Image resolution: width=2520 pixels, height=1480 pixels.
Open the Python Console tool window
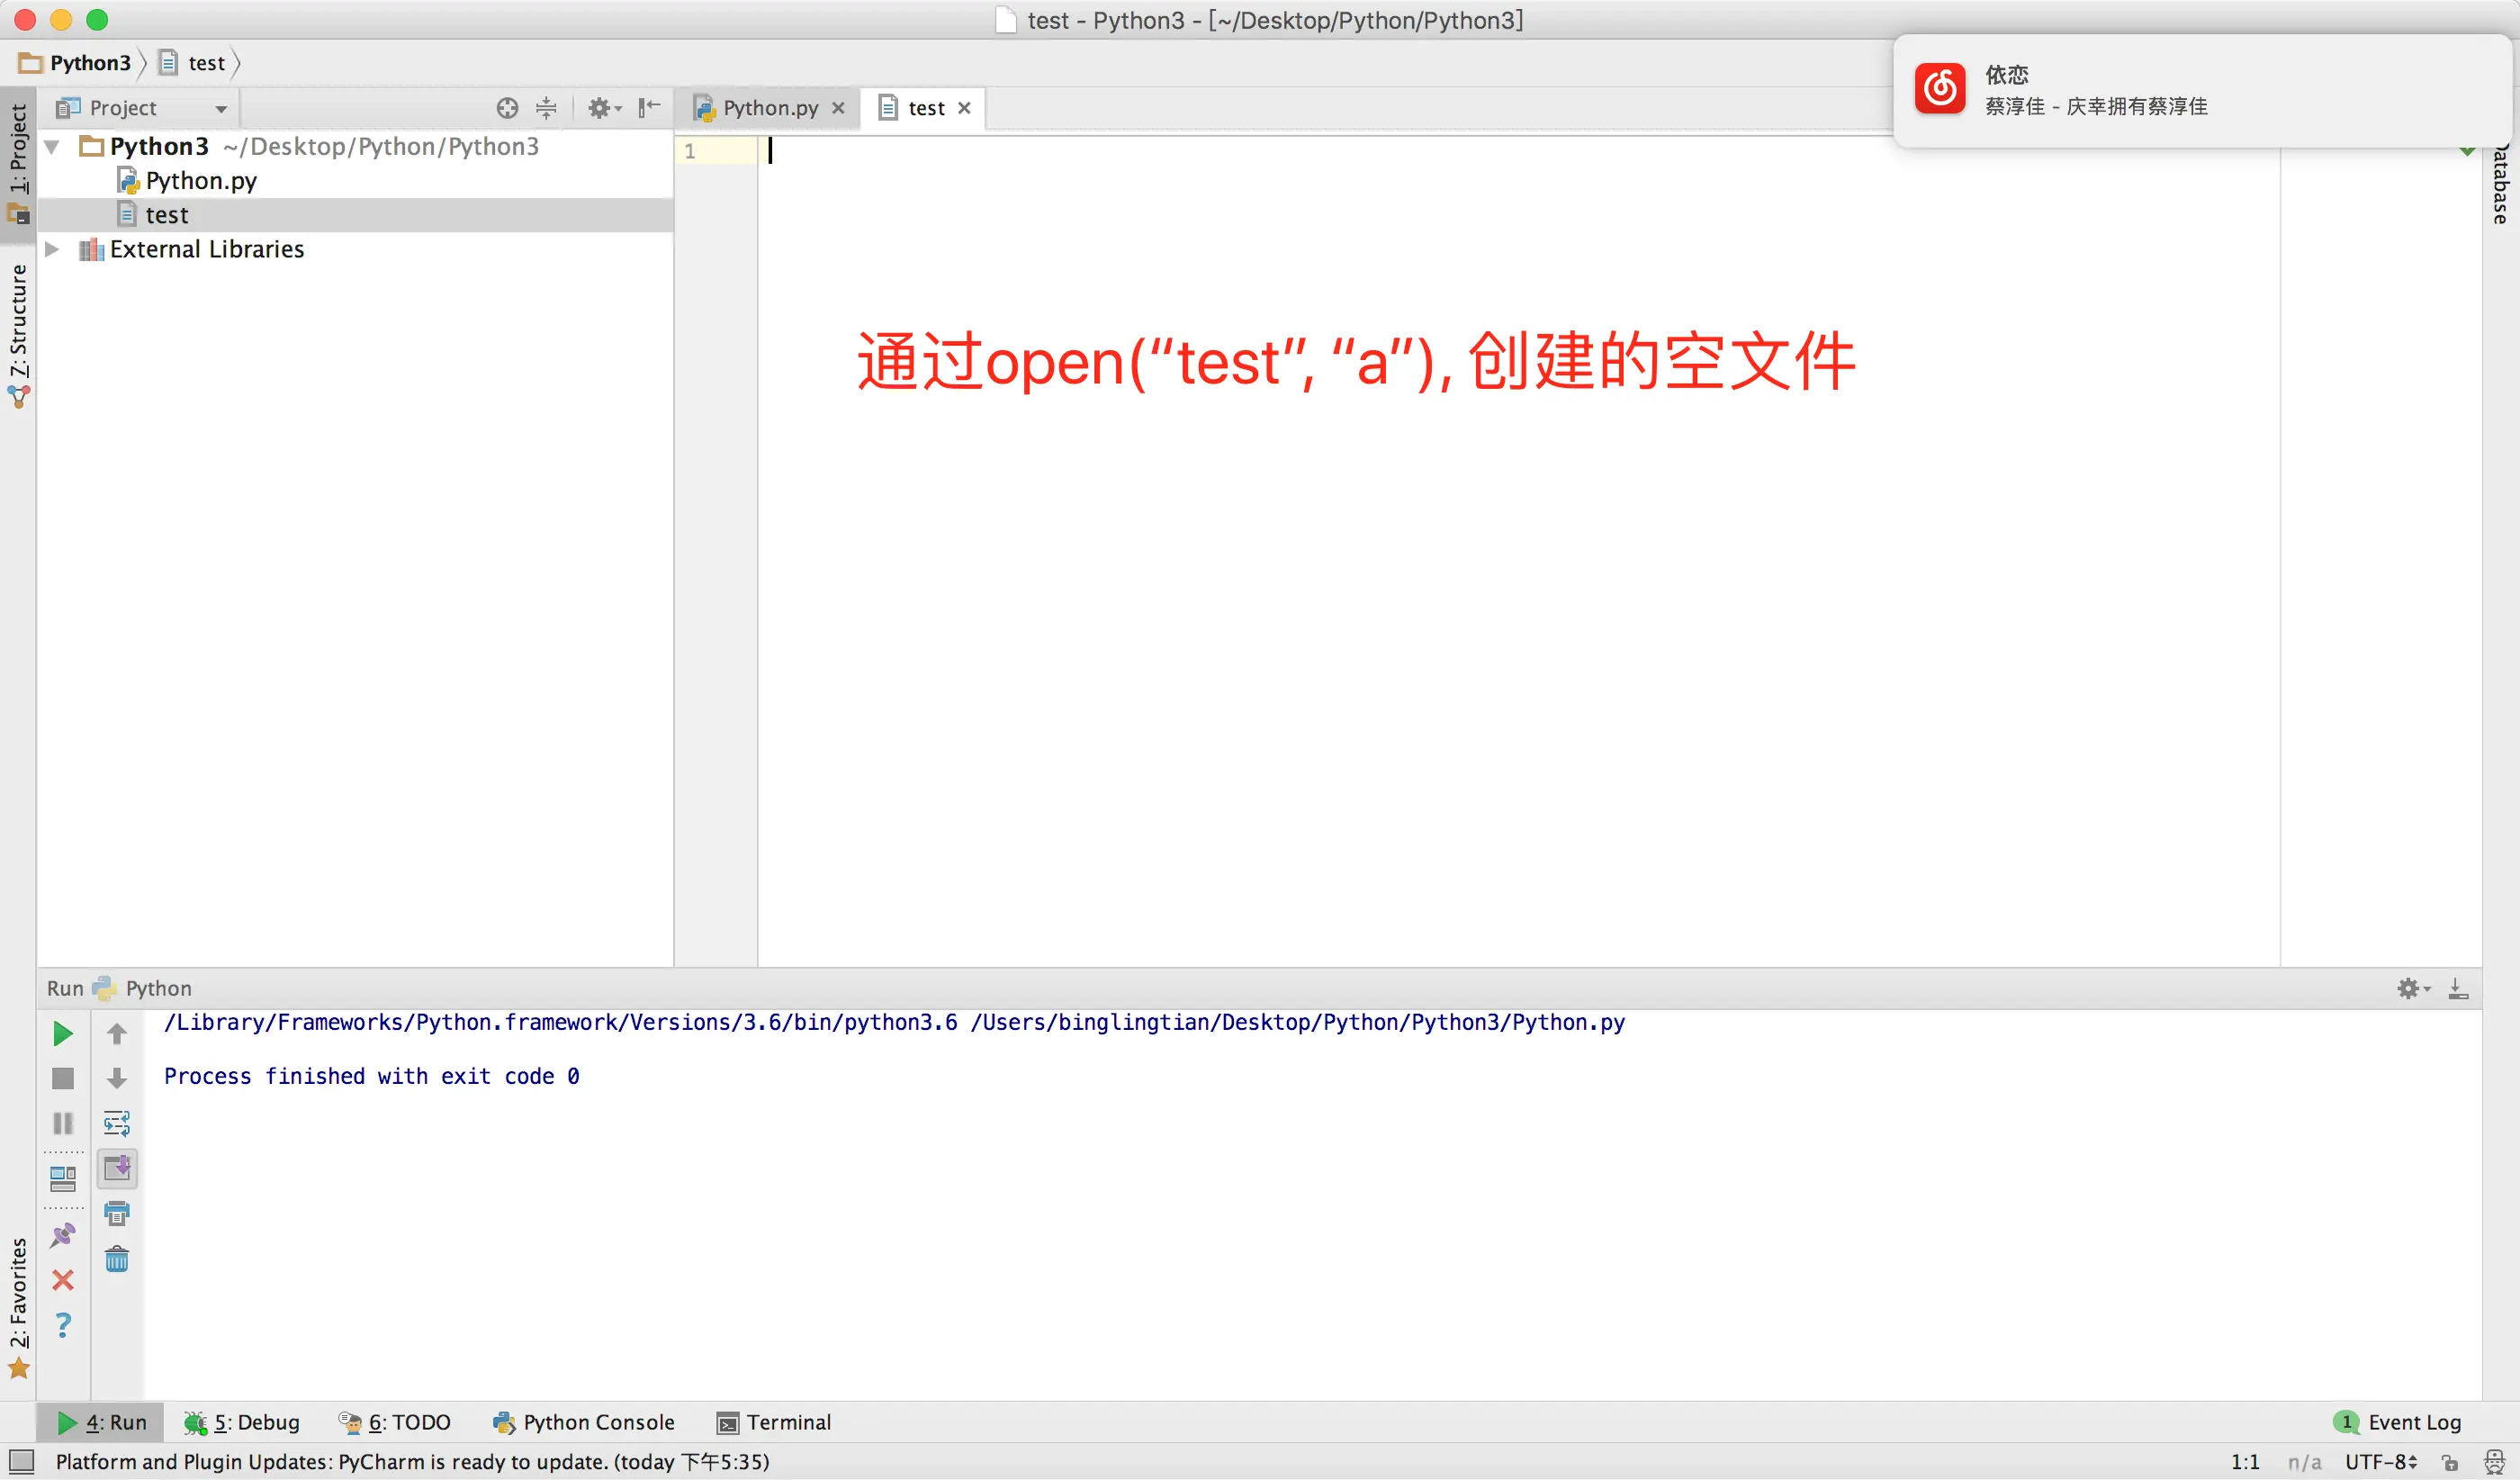(x=584, y=1422)
